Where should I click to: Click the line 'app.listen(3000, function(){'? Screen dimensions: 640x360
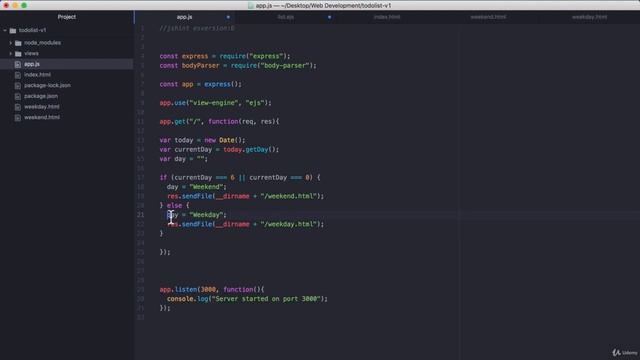212,290
